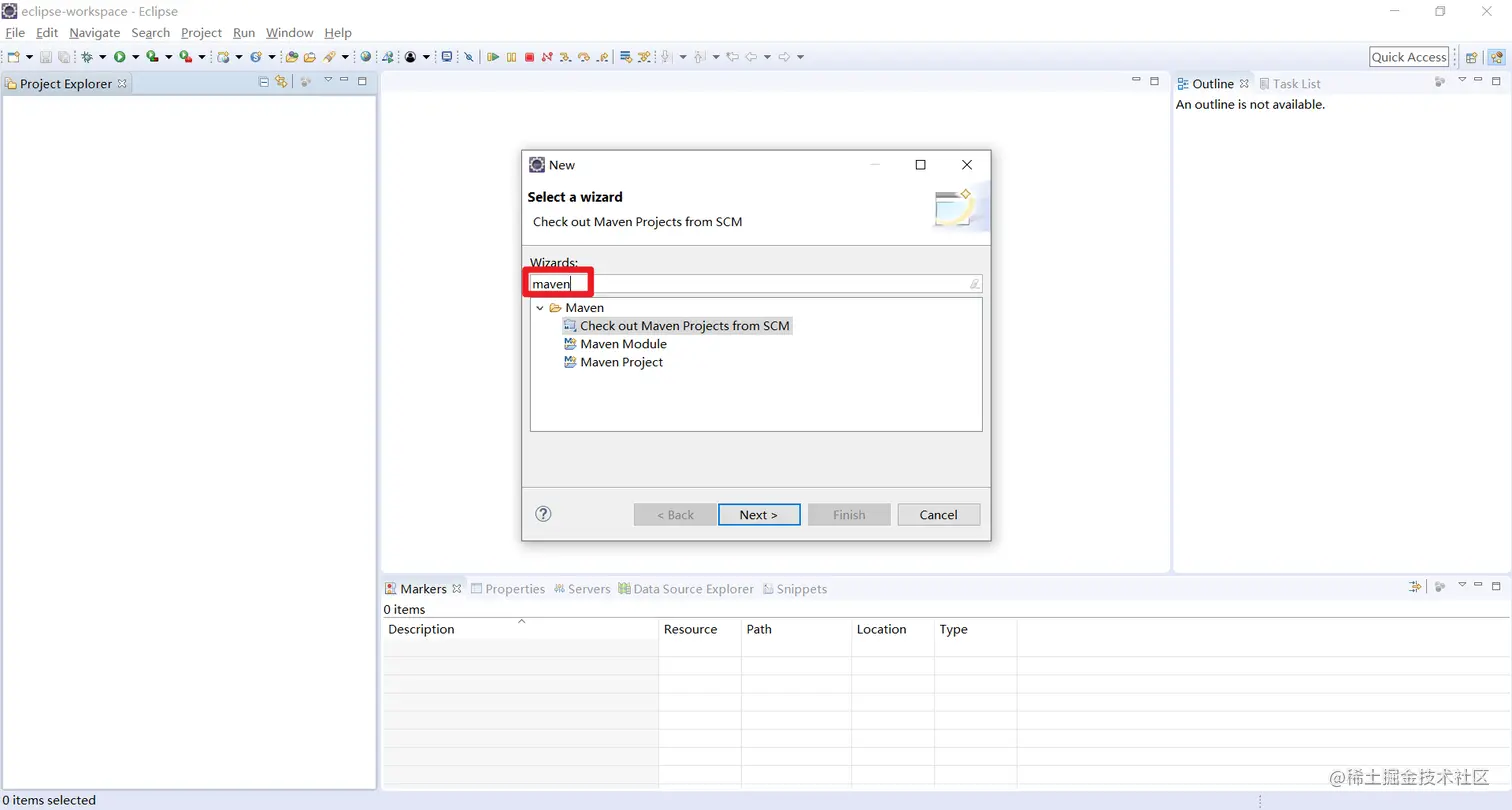Switch to the Snippets tab
Viewport: 1512px width, 810px height.
(x=794, y=589)
